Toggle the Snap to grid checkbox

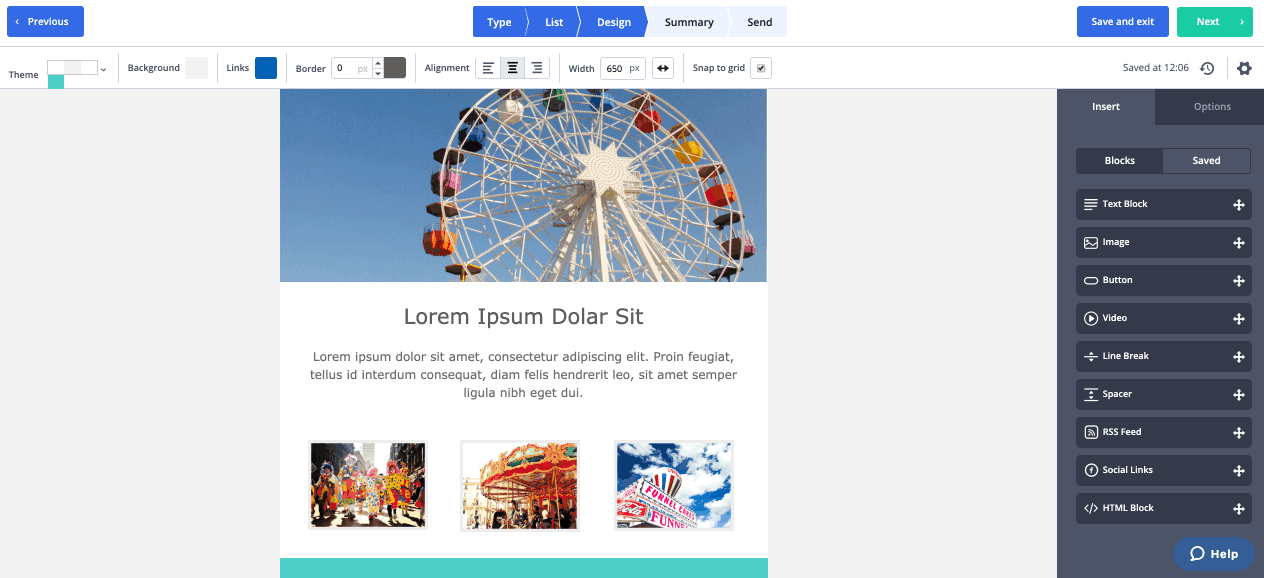[x=761, y=68]
